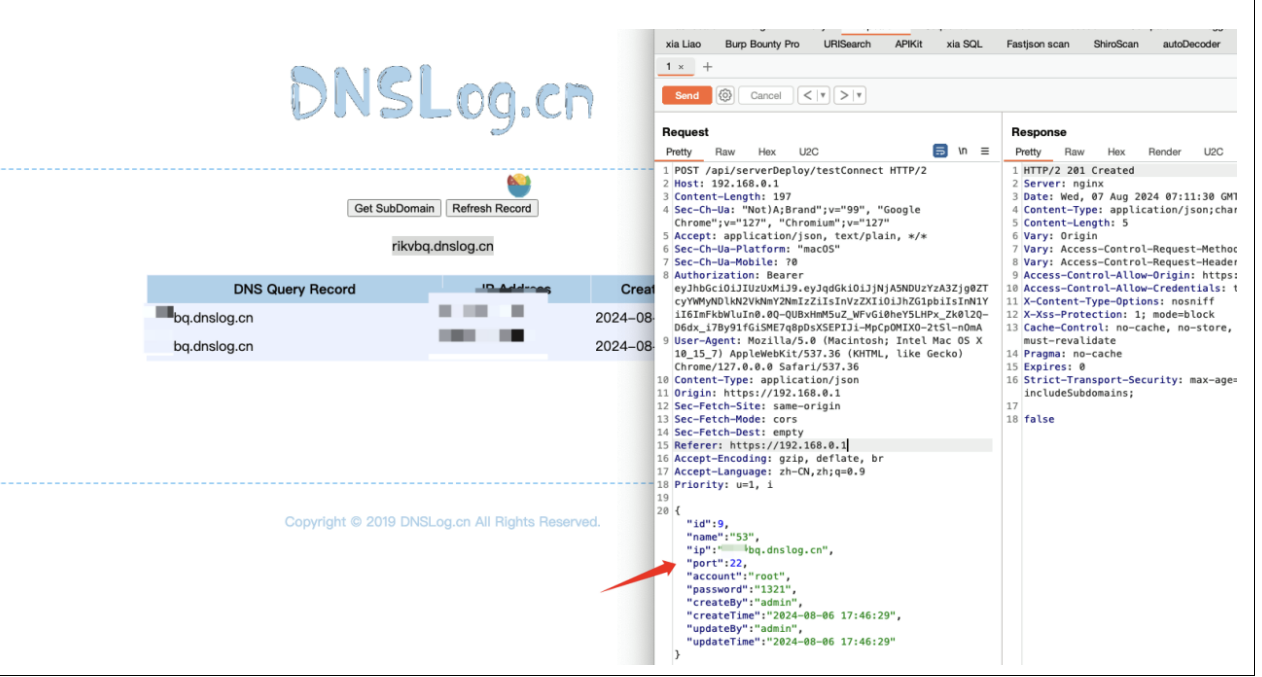Open the Response U2C tab
1262x677 pixels.
(1213, 152)
